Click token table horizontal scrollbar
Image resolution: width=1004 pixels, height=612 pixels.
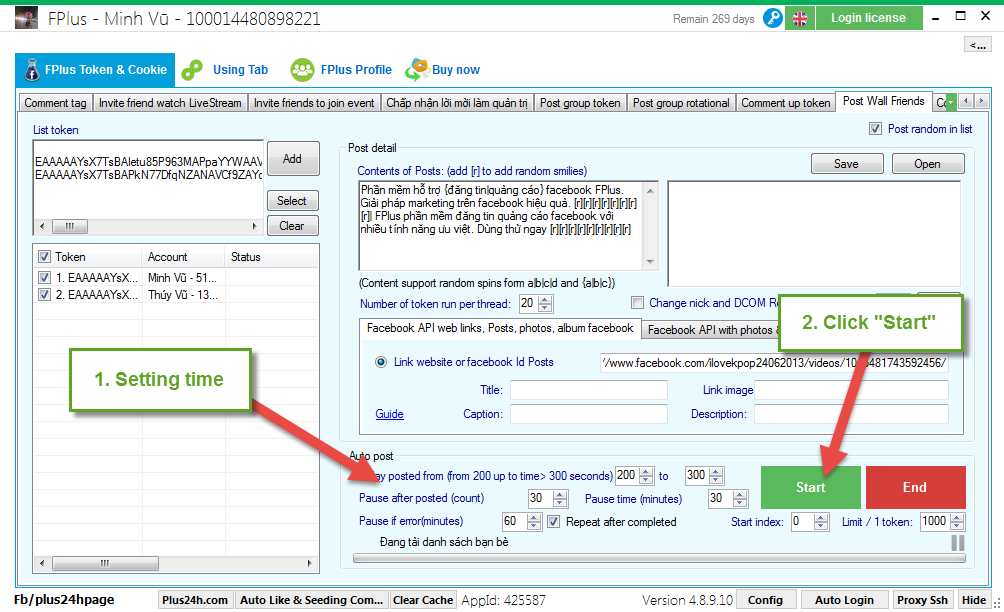[x=175, y=563]
